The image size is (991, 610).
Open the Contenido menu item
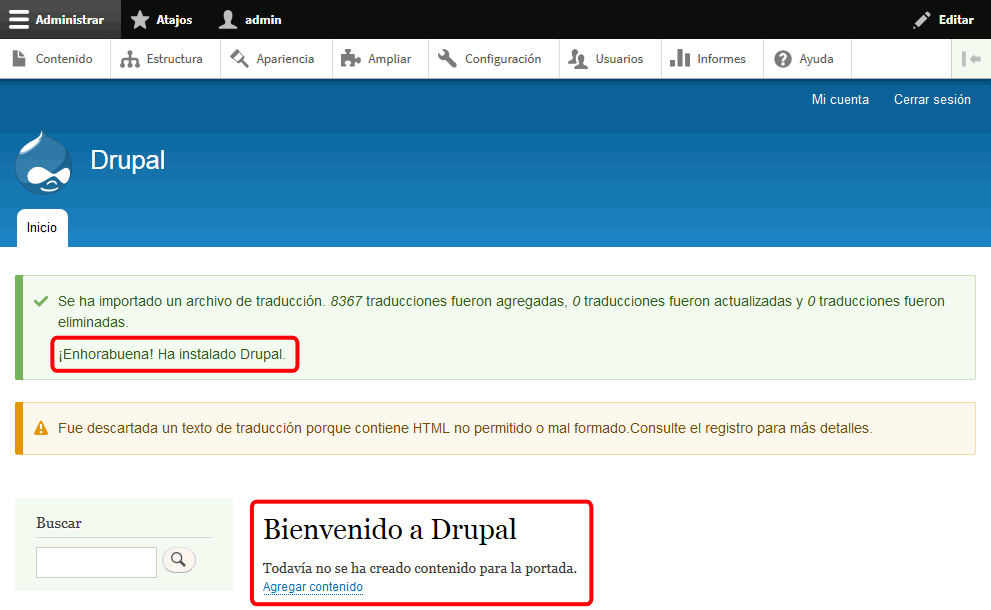click(x=55, y=59)
